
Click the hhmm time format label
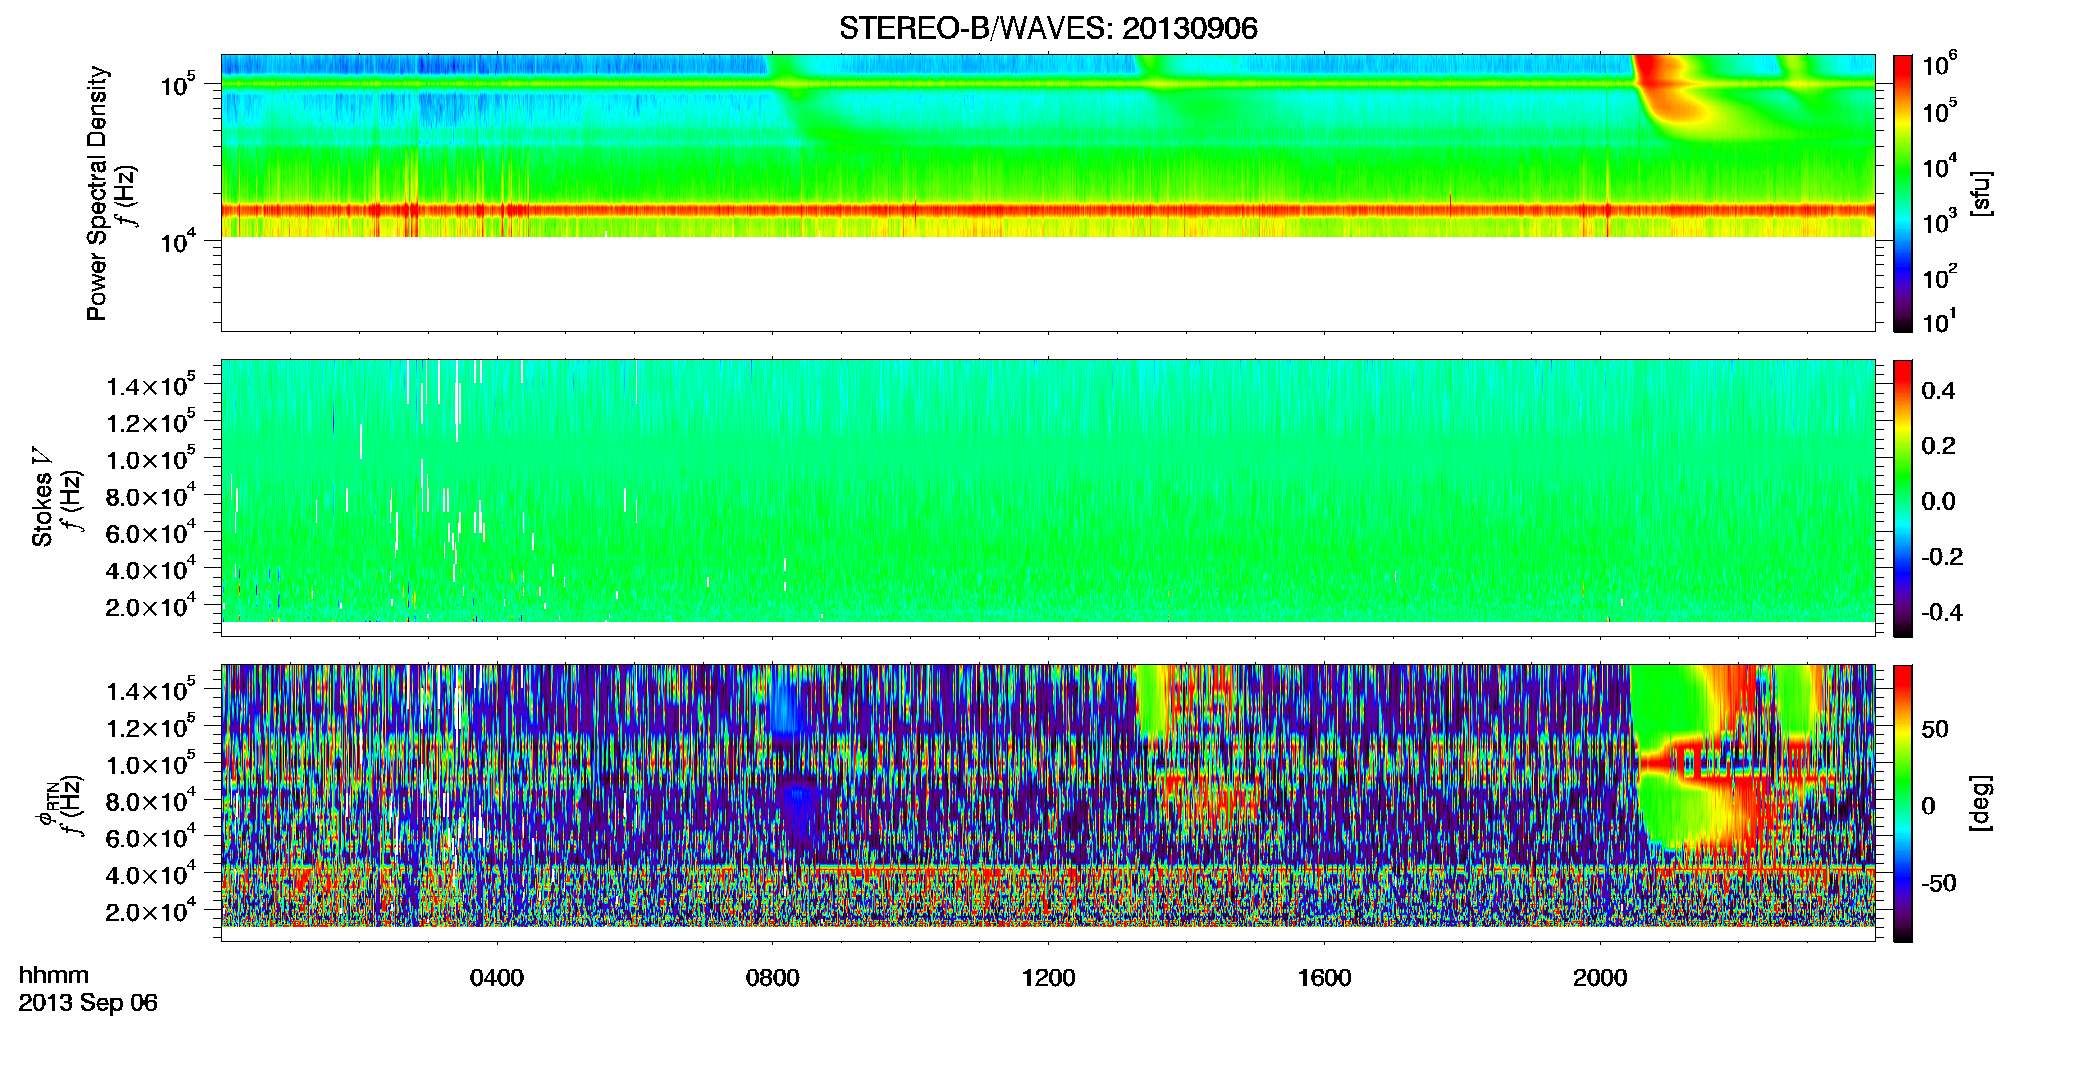[x=54, y=975]
